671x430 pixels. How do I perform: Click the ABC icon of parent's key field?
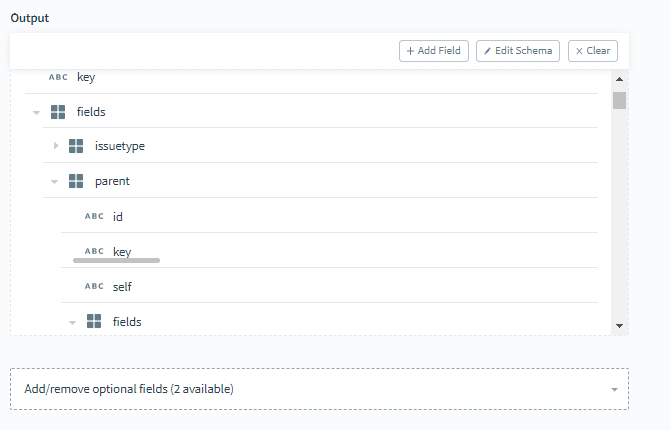tap(94, 251)
